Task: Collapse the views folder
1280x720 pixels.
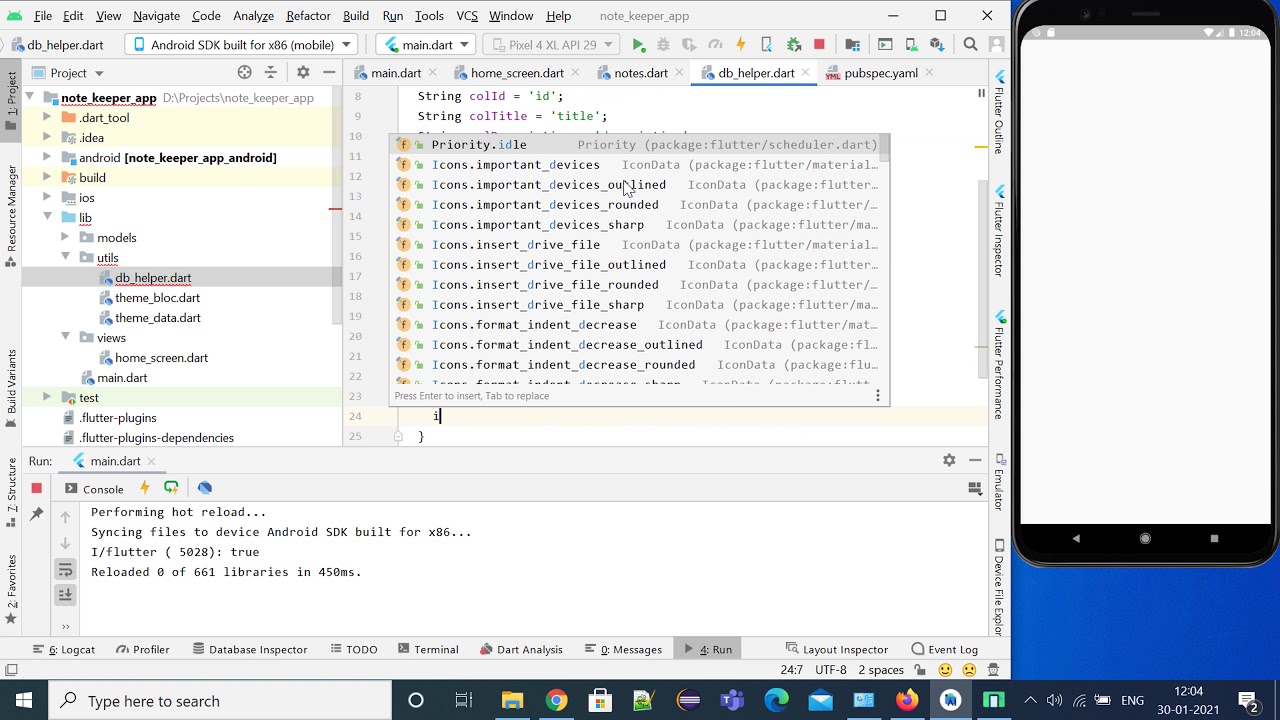Action: 65,337
